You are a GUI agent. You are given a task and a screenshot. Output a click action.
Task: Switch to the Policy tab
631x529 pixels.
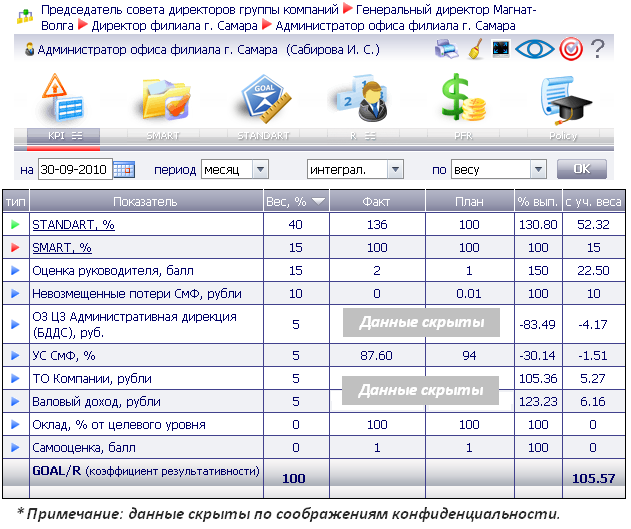(563, 136)
